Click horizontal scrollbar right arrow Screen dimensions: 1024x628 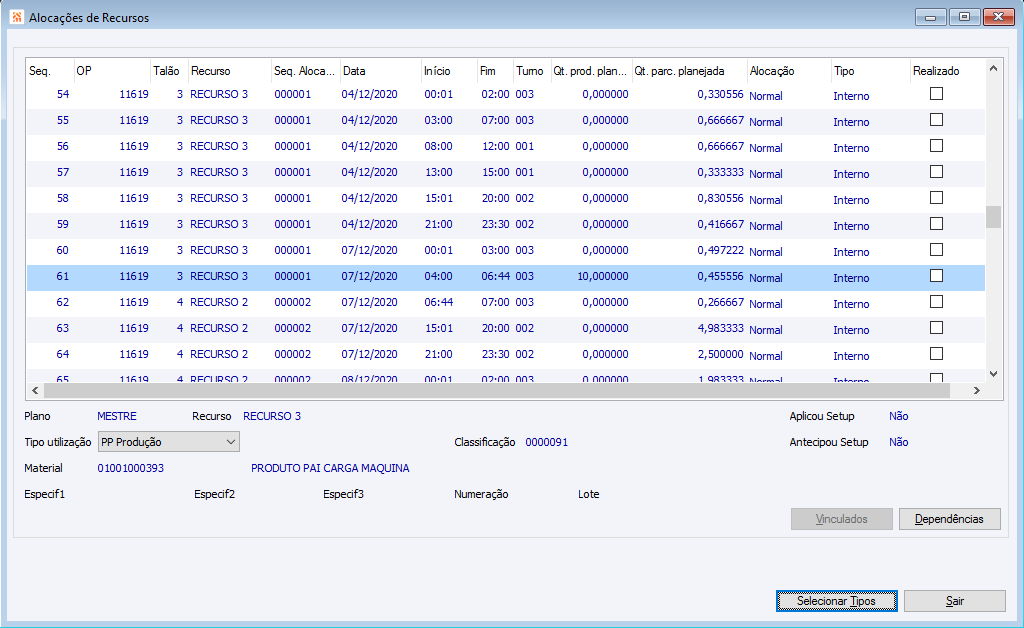976,390
